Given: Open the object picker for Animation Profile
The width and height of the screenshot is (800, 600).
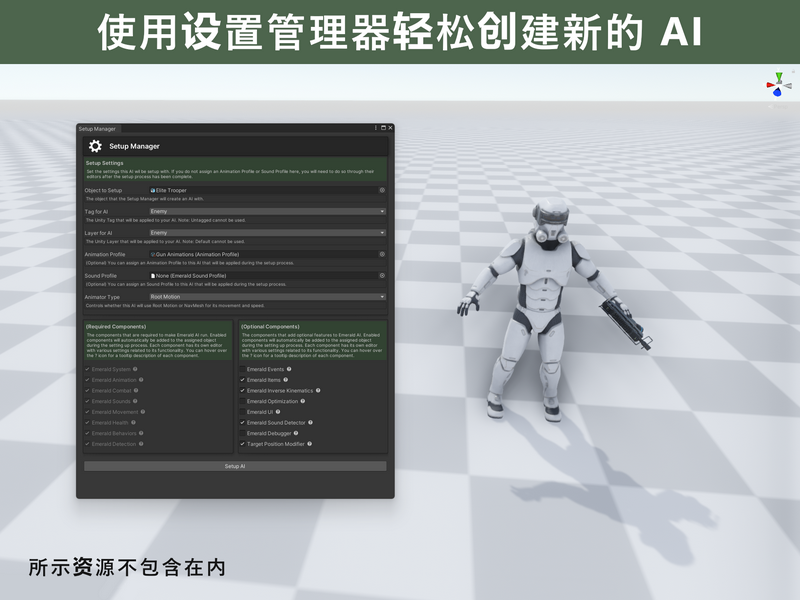Looking at the screenshot, I should click(x=382, y=254).
